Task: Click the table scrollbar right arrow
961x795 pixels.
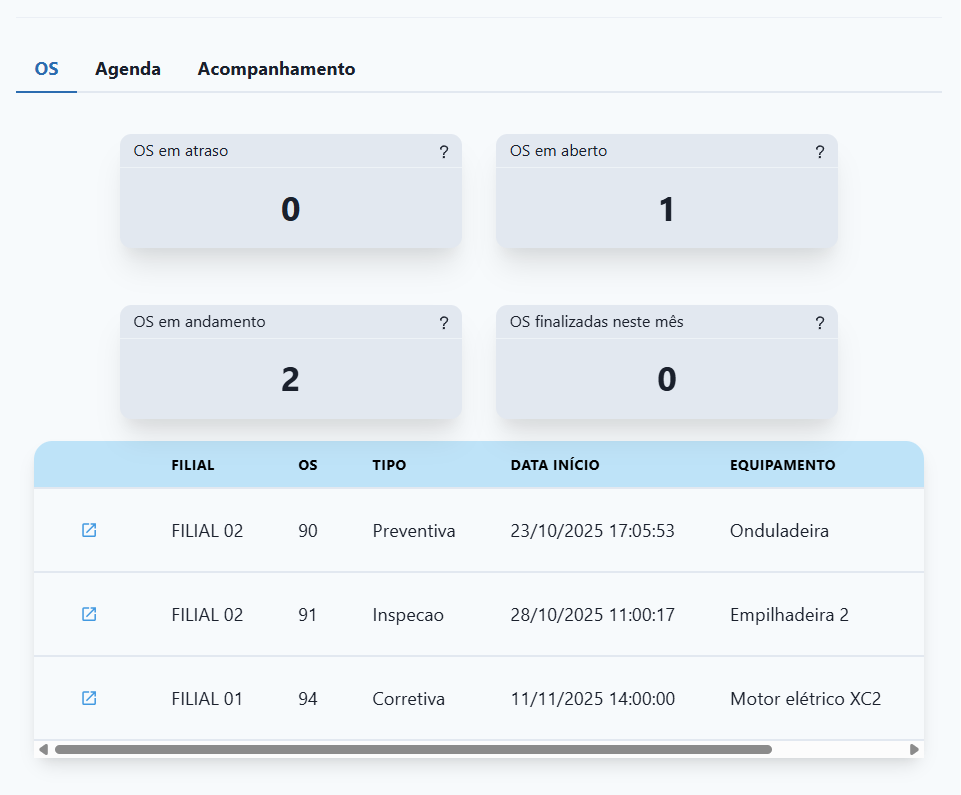Action: click(x=914, y=749)
